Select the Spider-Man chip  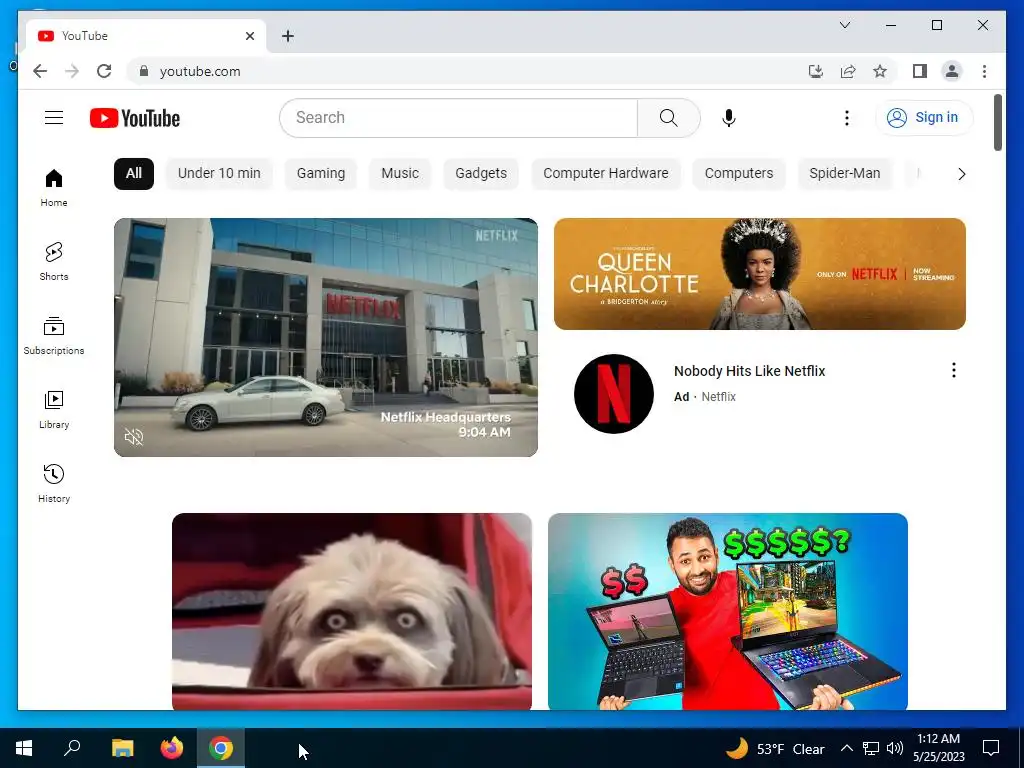845,174
